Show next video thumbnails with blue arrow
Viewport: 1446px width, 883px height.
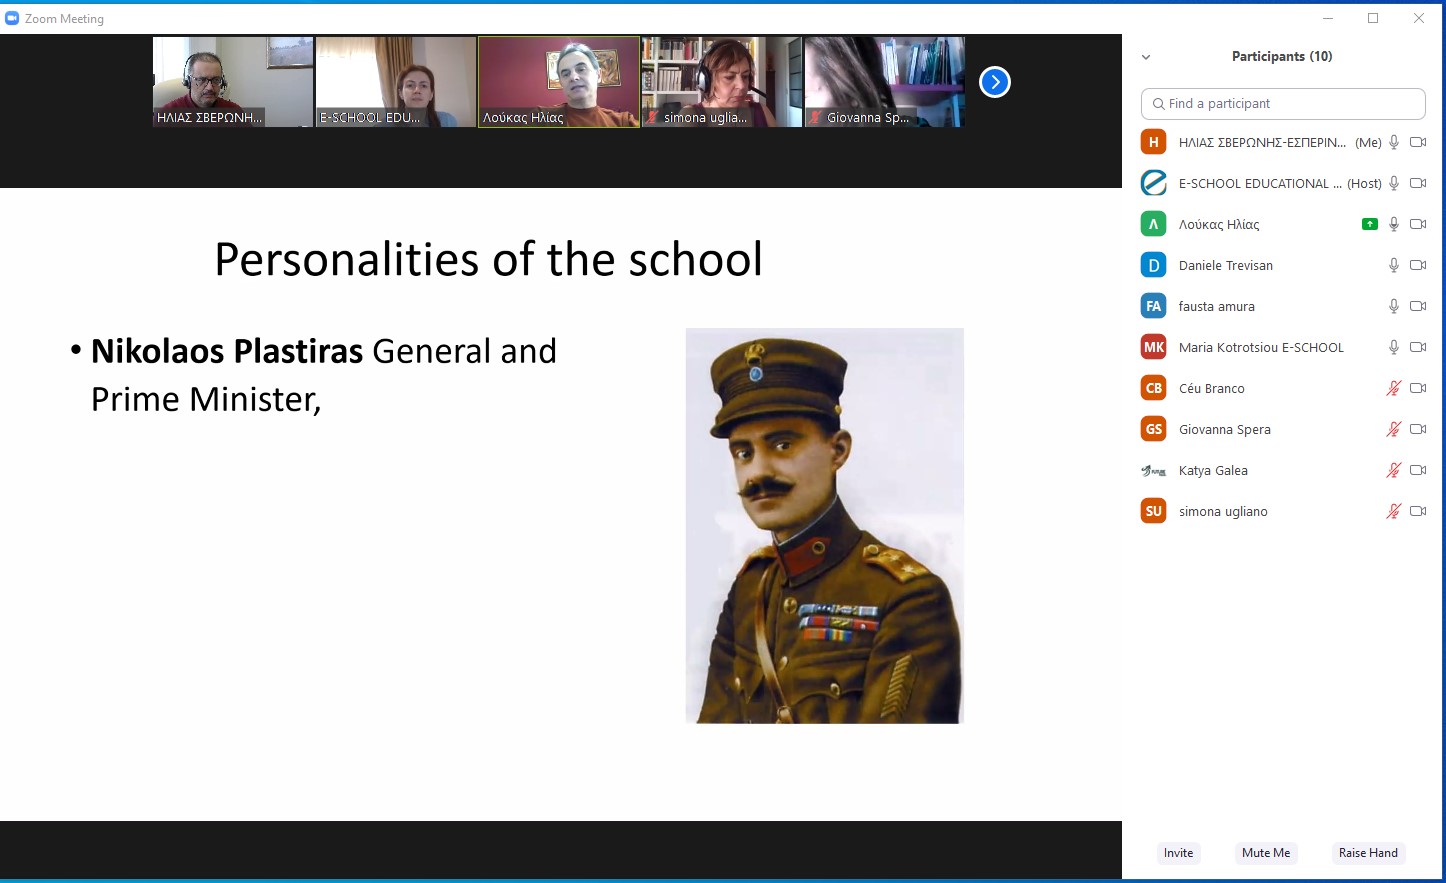pyautogui.click(x=994, y=82)
